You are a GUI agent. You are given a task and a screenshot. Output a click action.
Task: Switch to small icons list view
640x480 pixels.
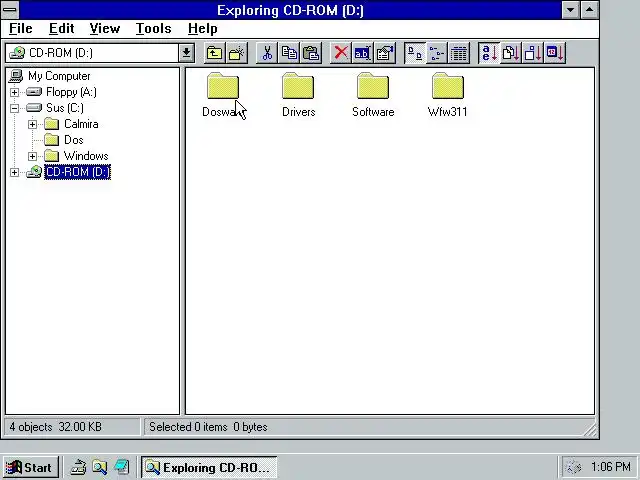(x=437, y=53)
